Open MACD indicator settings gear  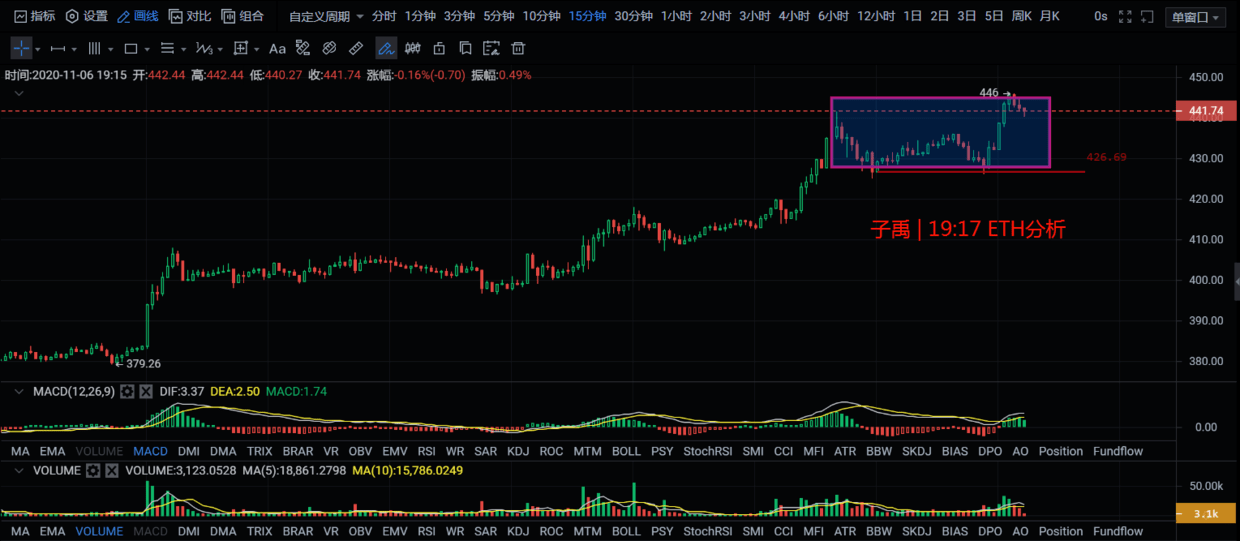click(x=127, y=392)
